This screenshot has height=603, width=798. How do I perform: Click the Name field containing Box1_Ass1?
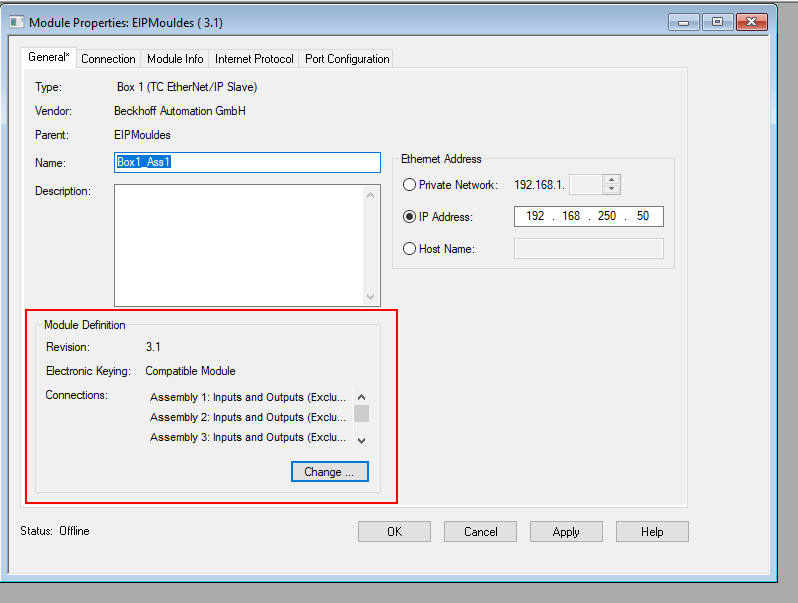coord(247,162)
